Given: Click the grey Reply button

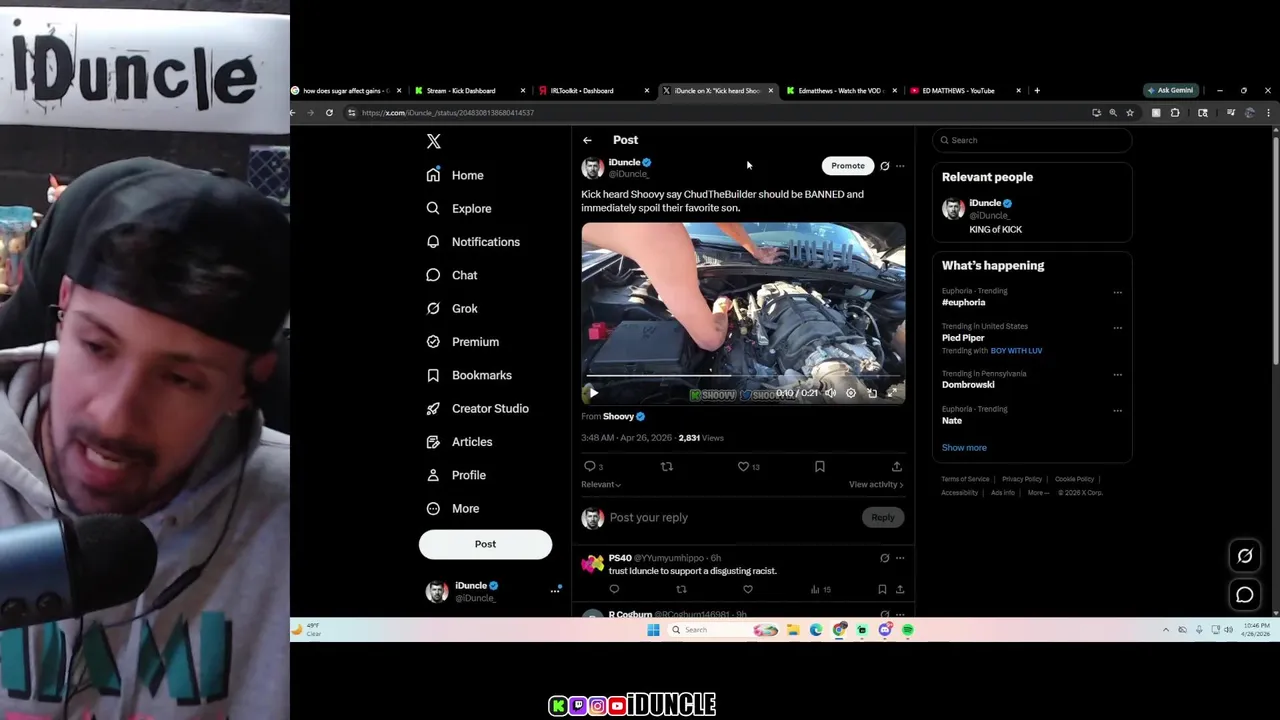Looking at the screenshot, I should 882,517.
